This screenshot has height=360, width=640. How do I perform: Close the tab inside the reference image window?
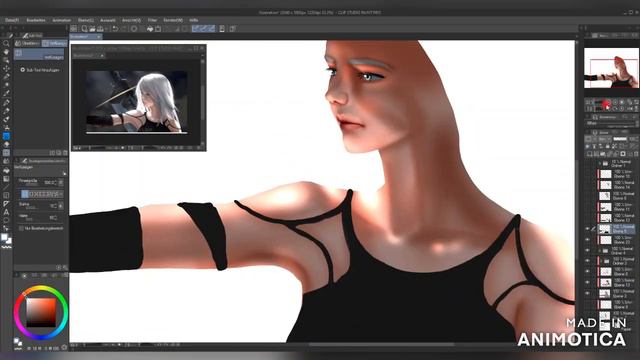102,56
